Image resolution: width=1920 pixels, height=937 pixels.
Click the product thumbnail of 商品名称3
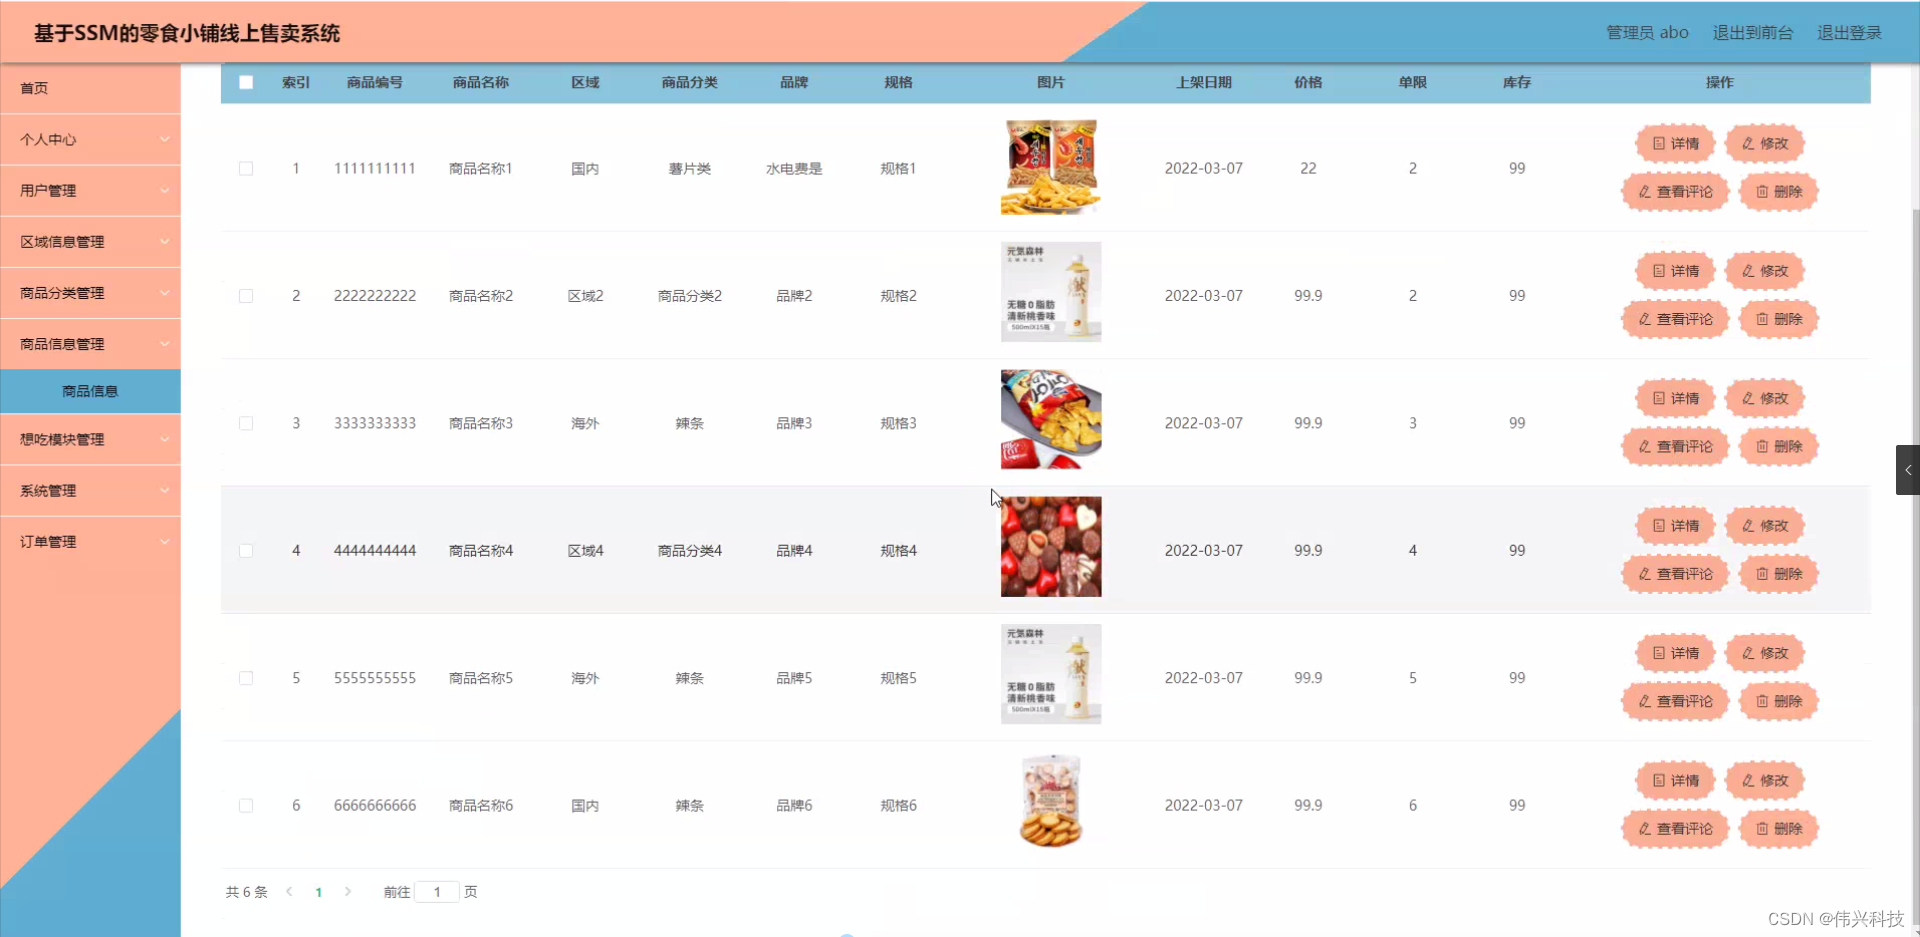[1050, 419]
